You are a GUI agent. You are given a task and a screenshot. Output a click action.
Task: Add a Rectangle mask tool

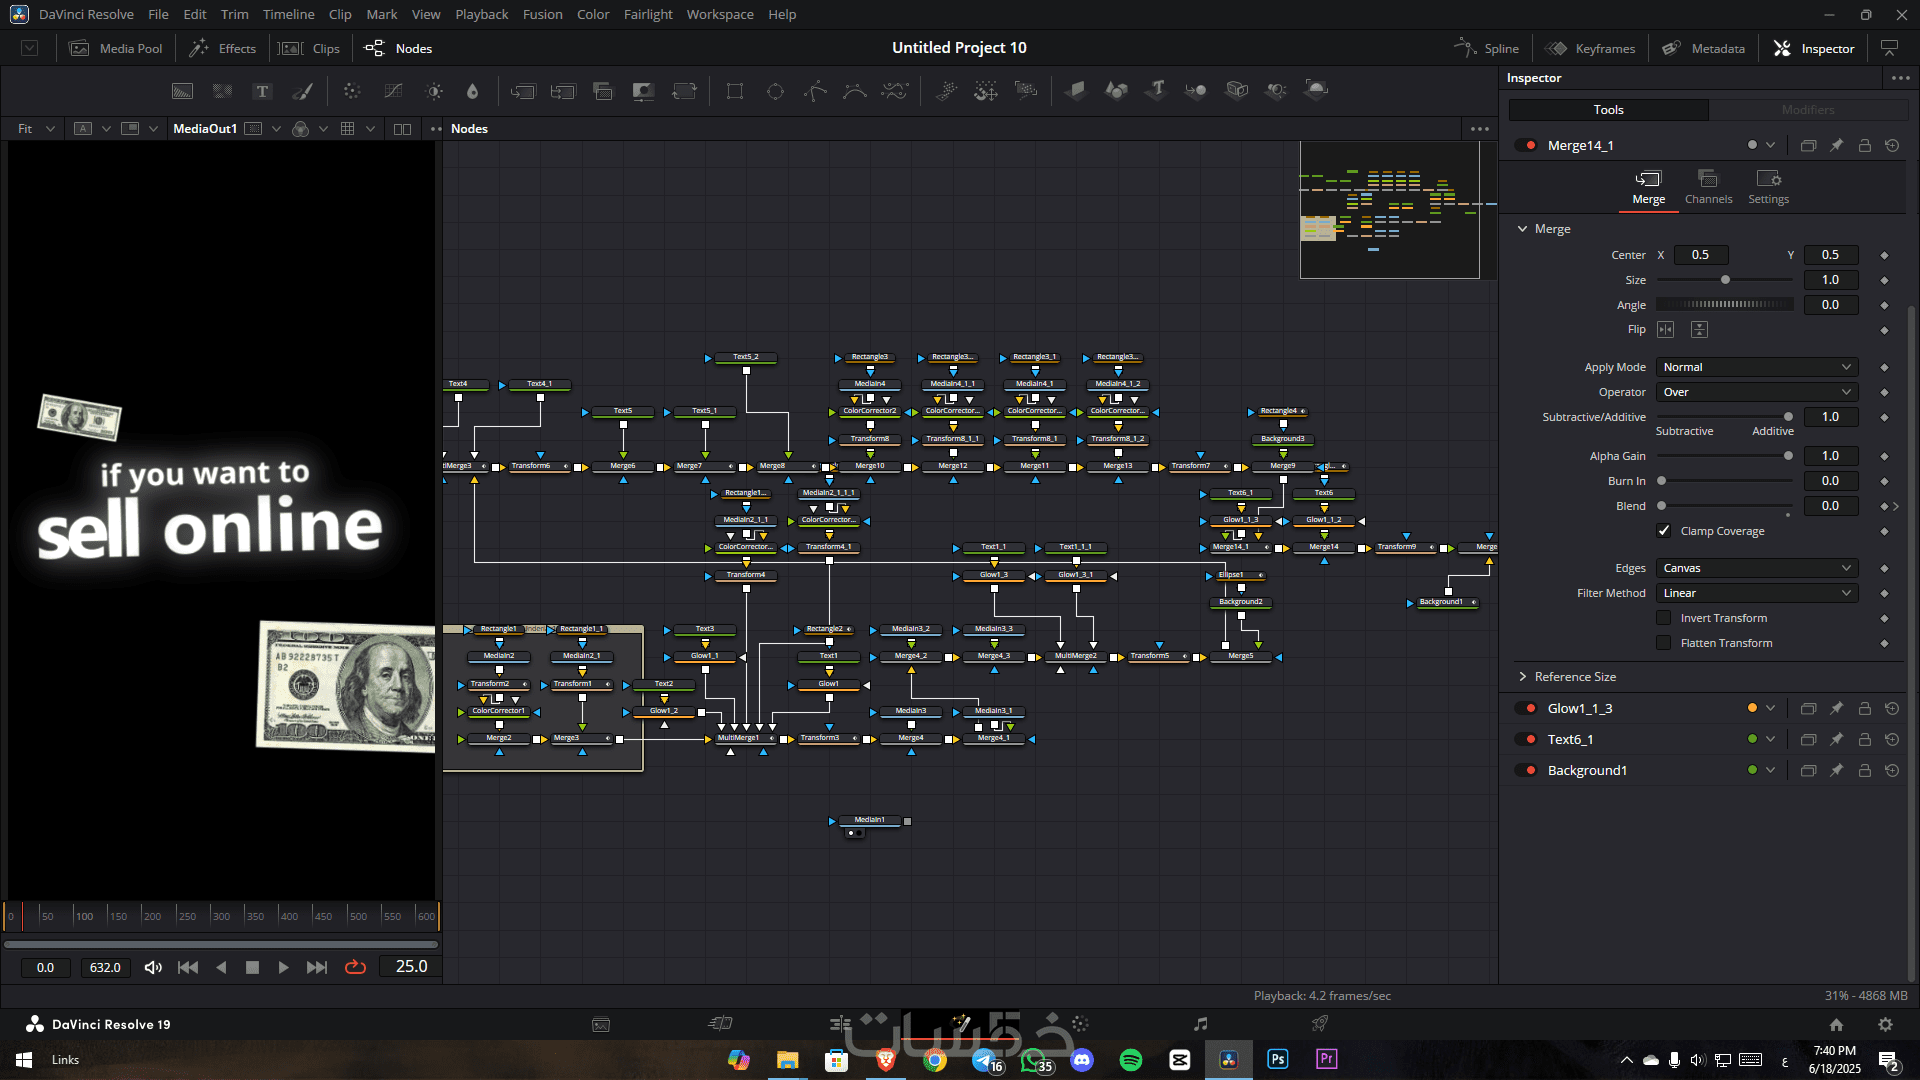pyautogui.click(x=735, y=91)
